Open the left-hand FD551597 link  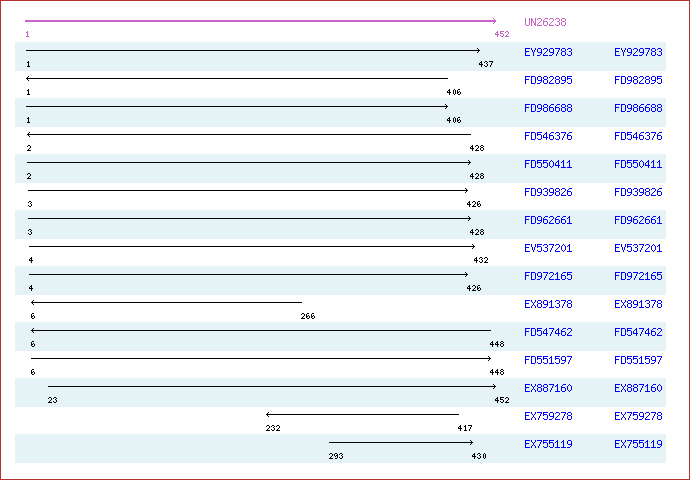point(548,360)
